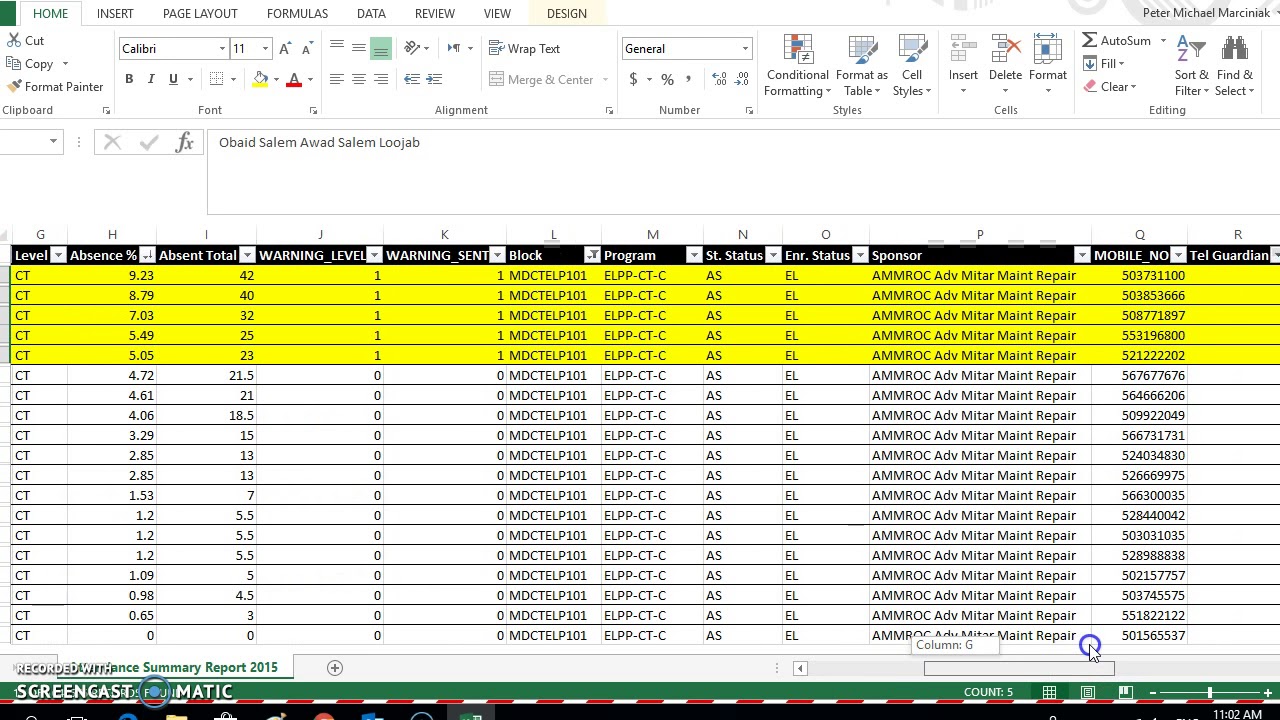Image resolution: width=1280 pixels, height=720 pixels.
Task: Open Find & Select menu
Action: pyautogui.click(x=1235, y=66)
